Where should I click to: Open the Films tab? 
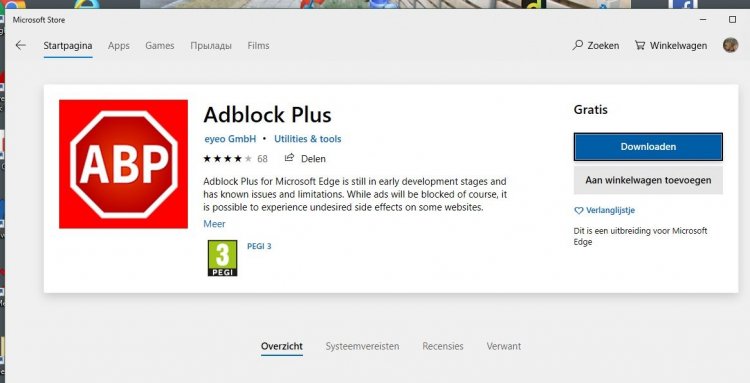258,45
